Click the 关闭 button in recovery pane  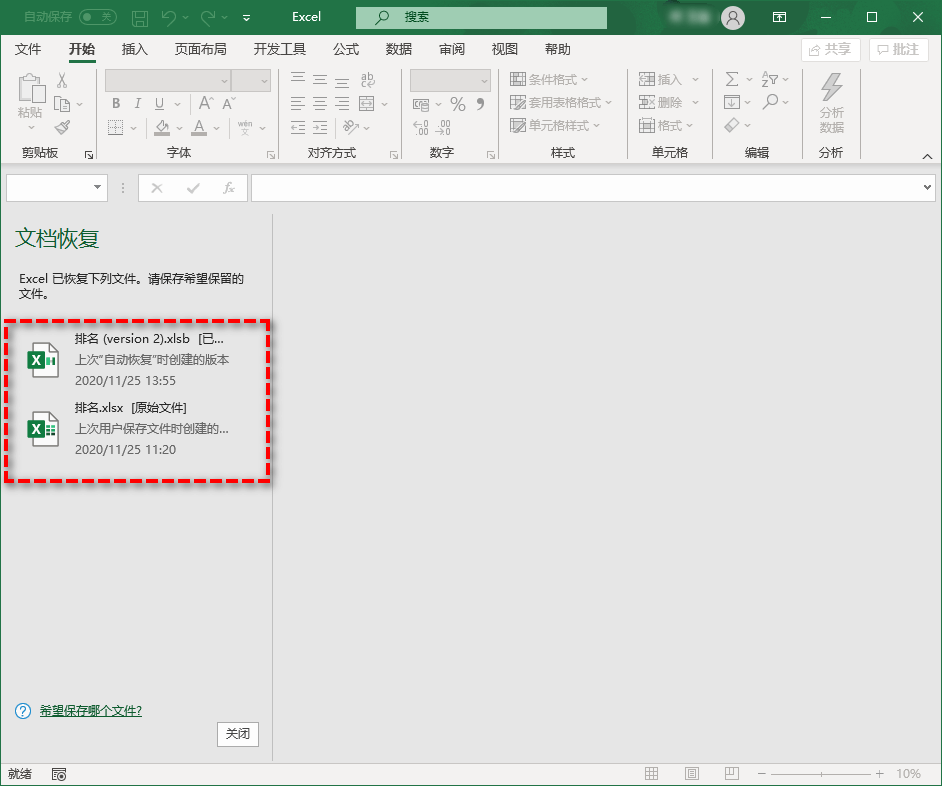pos(237,734)
